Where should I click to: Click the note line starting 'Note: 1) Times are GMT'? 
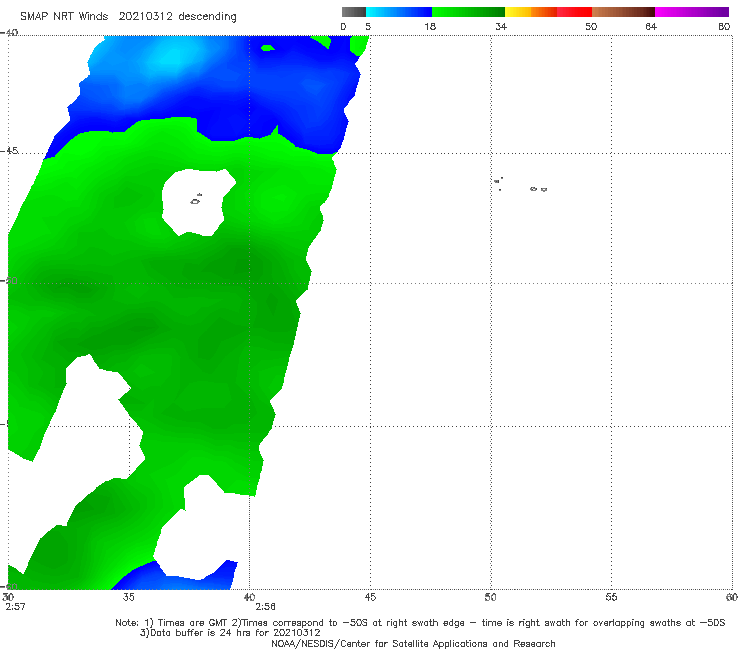[x=420, y=623]
